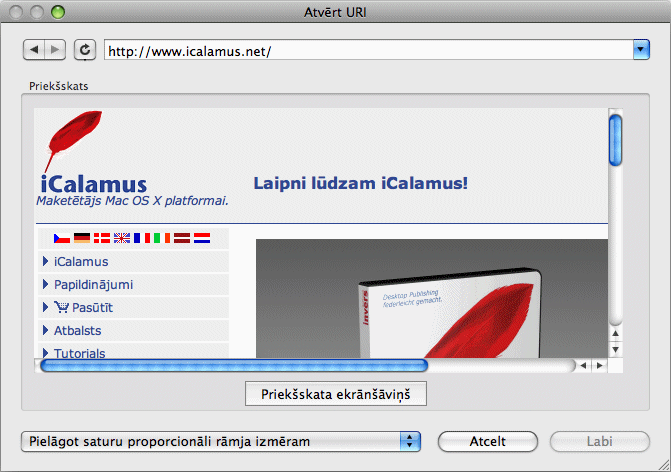
Task: Expand the triangle next to Papildinājumi
Action: click(45, 284)
